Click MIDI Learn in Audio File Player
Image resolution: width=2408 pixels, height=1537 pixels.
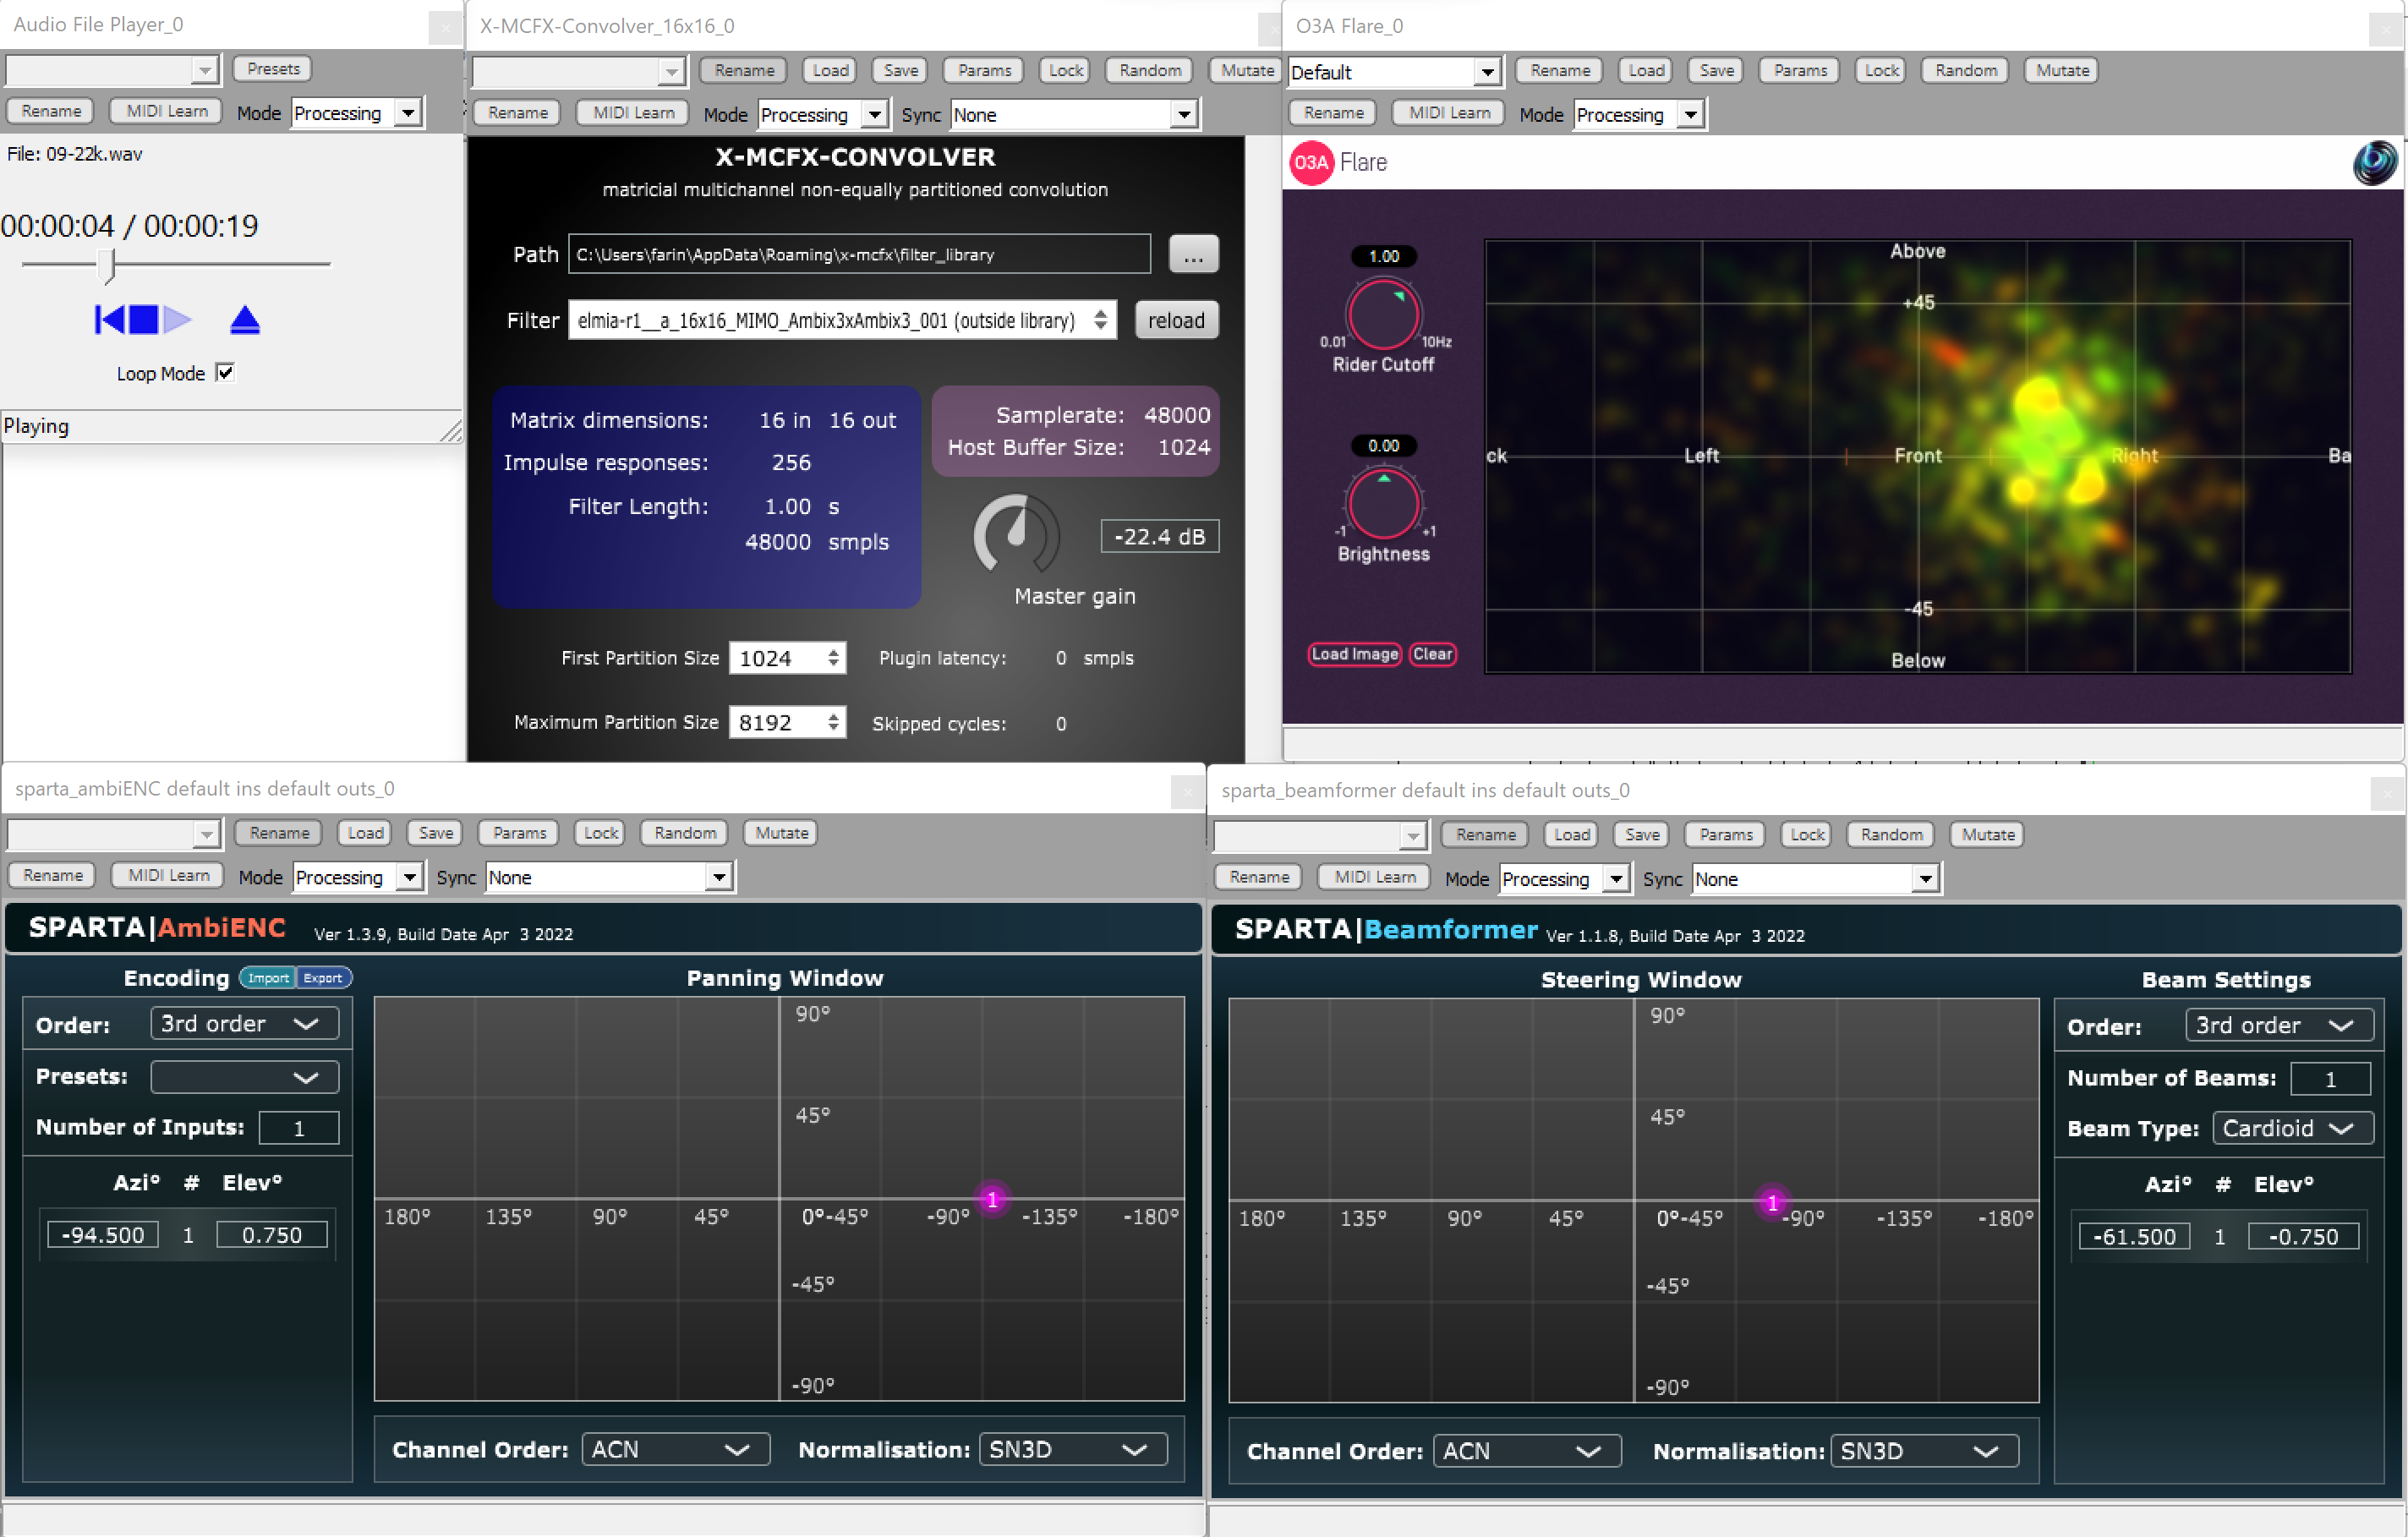pyautogui.click(x=166, y=111)
